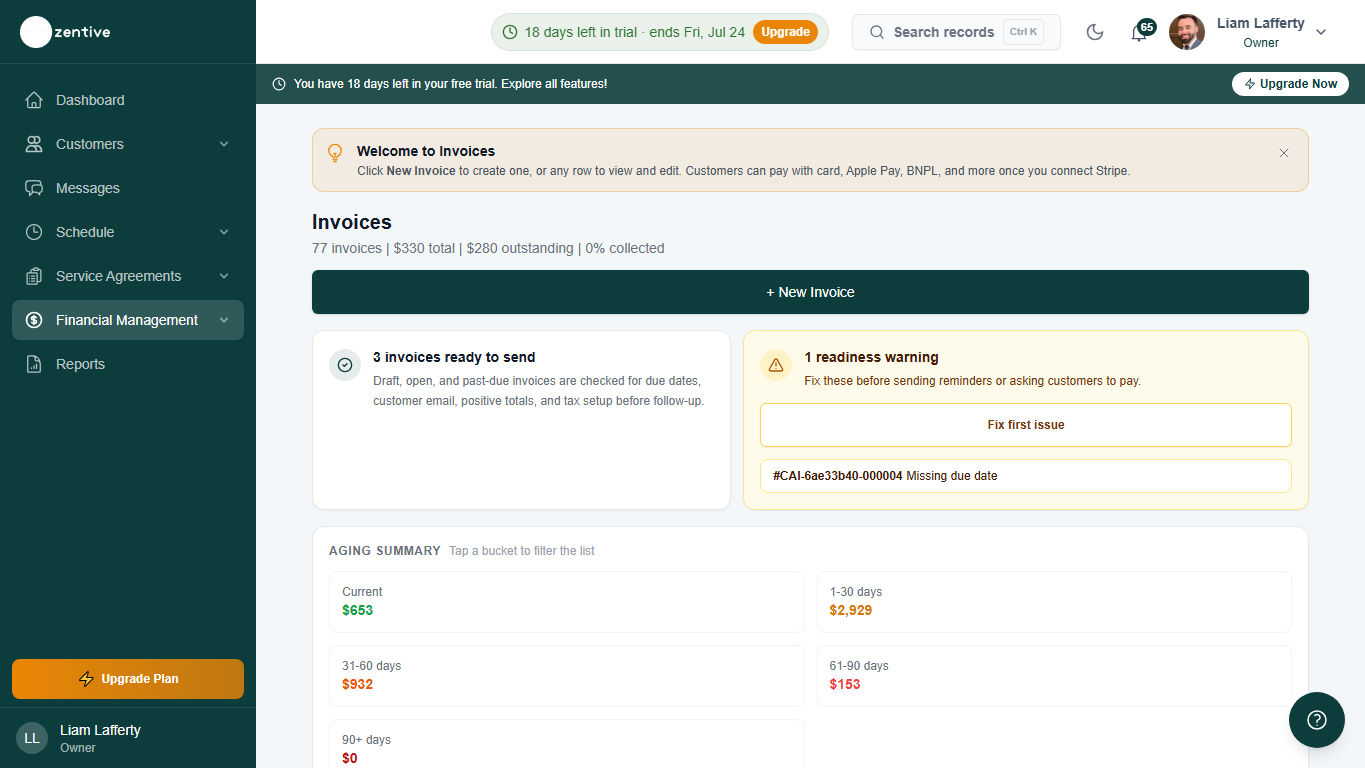Expand the Service Agreements chevron

[224, 276]
